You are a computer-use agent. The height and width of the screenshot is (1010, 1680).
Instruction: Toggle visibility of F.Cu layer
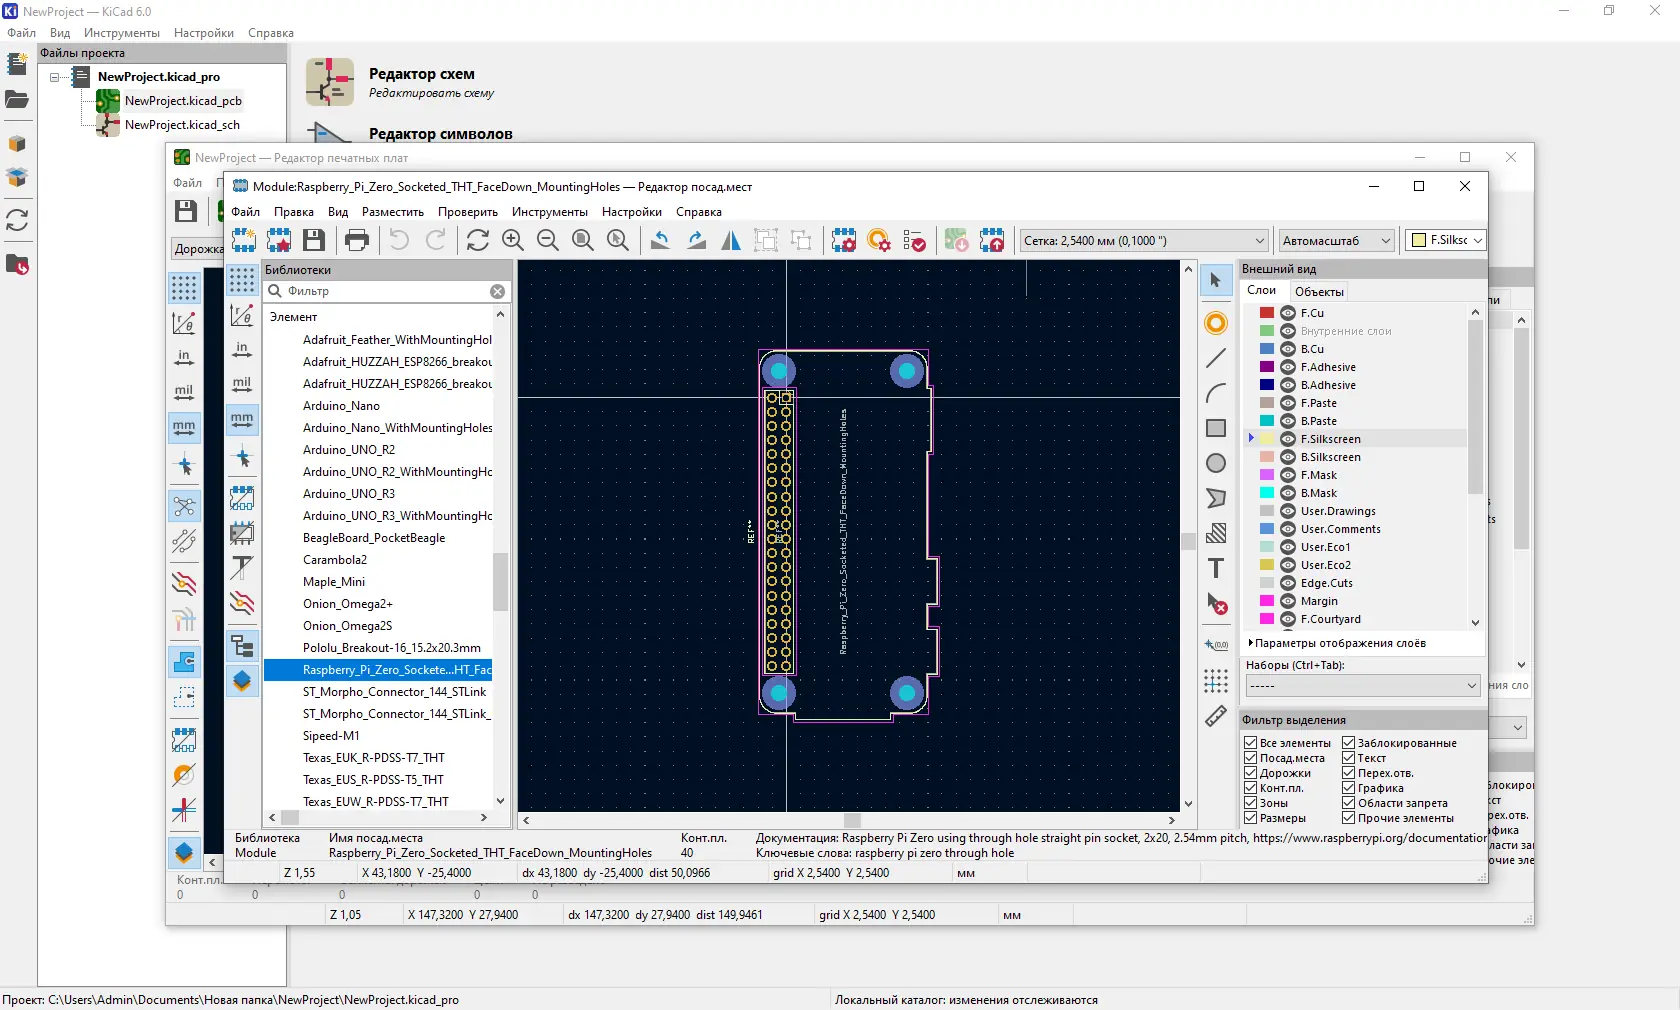tap(1288, 313)
